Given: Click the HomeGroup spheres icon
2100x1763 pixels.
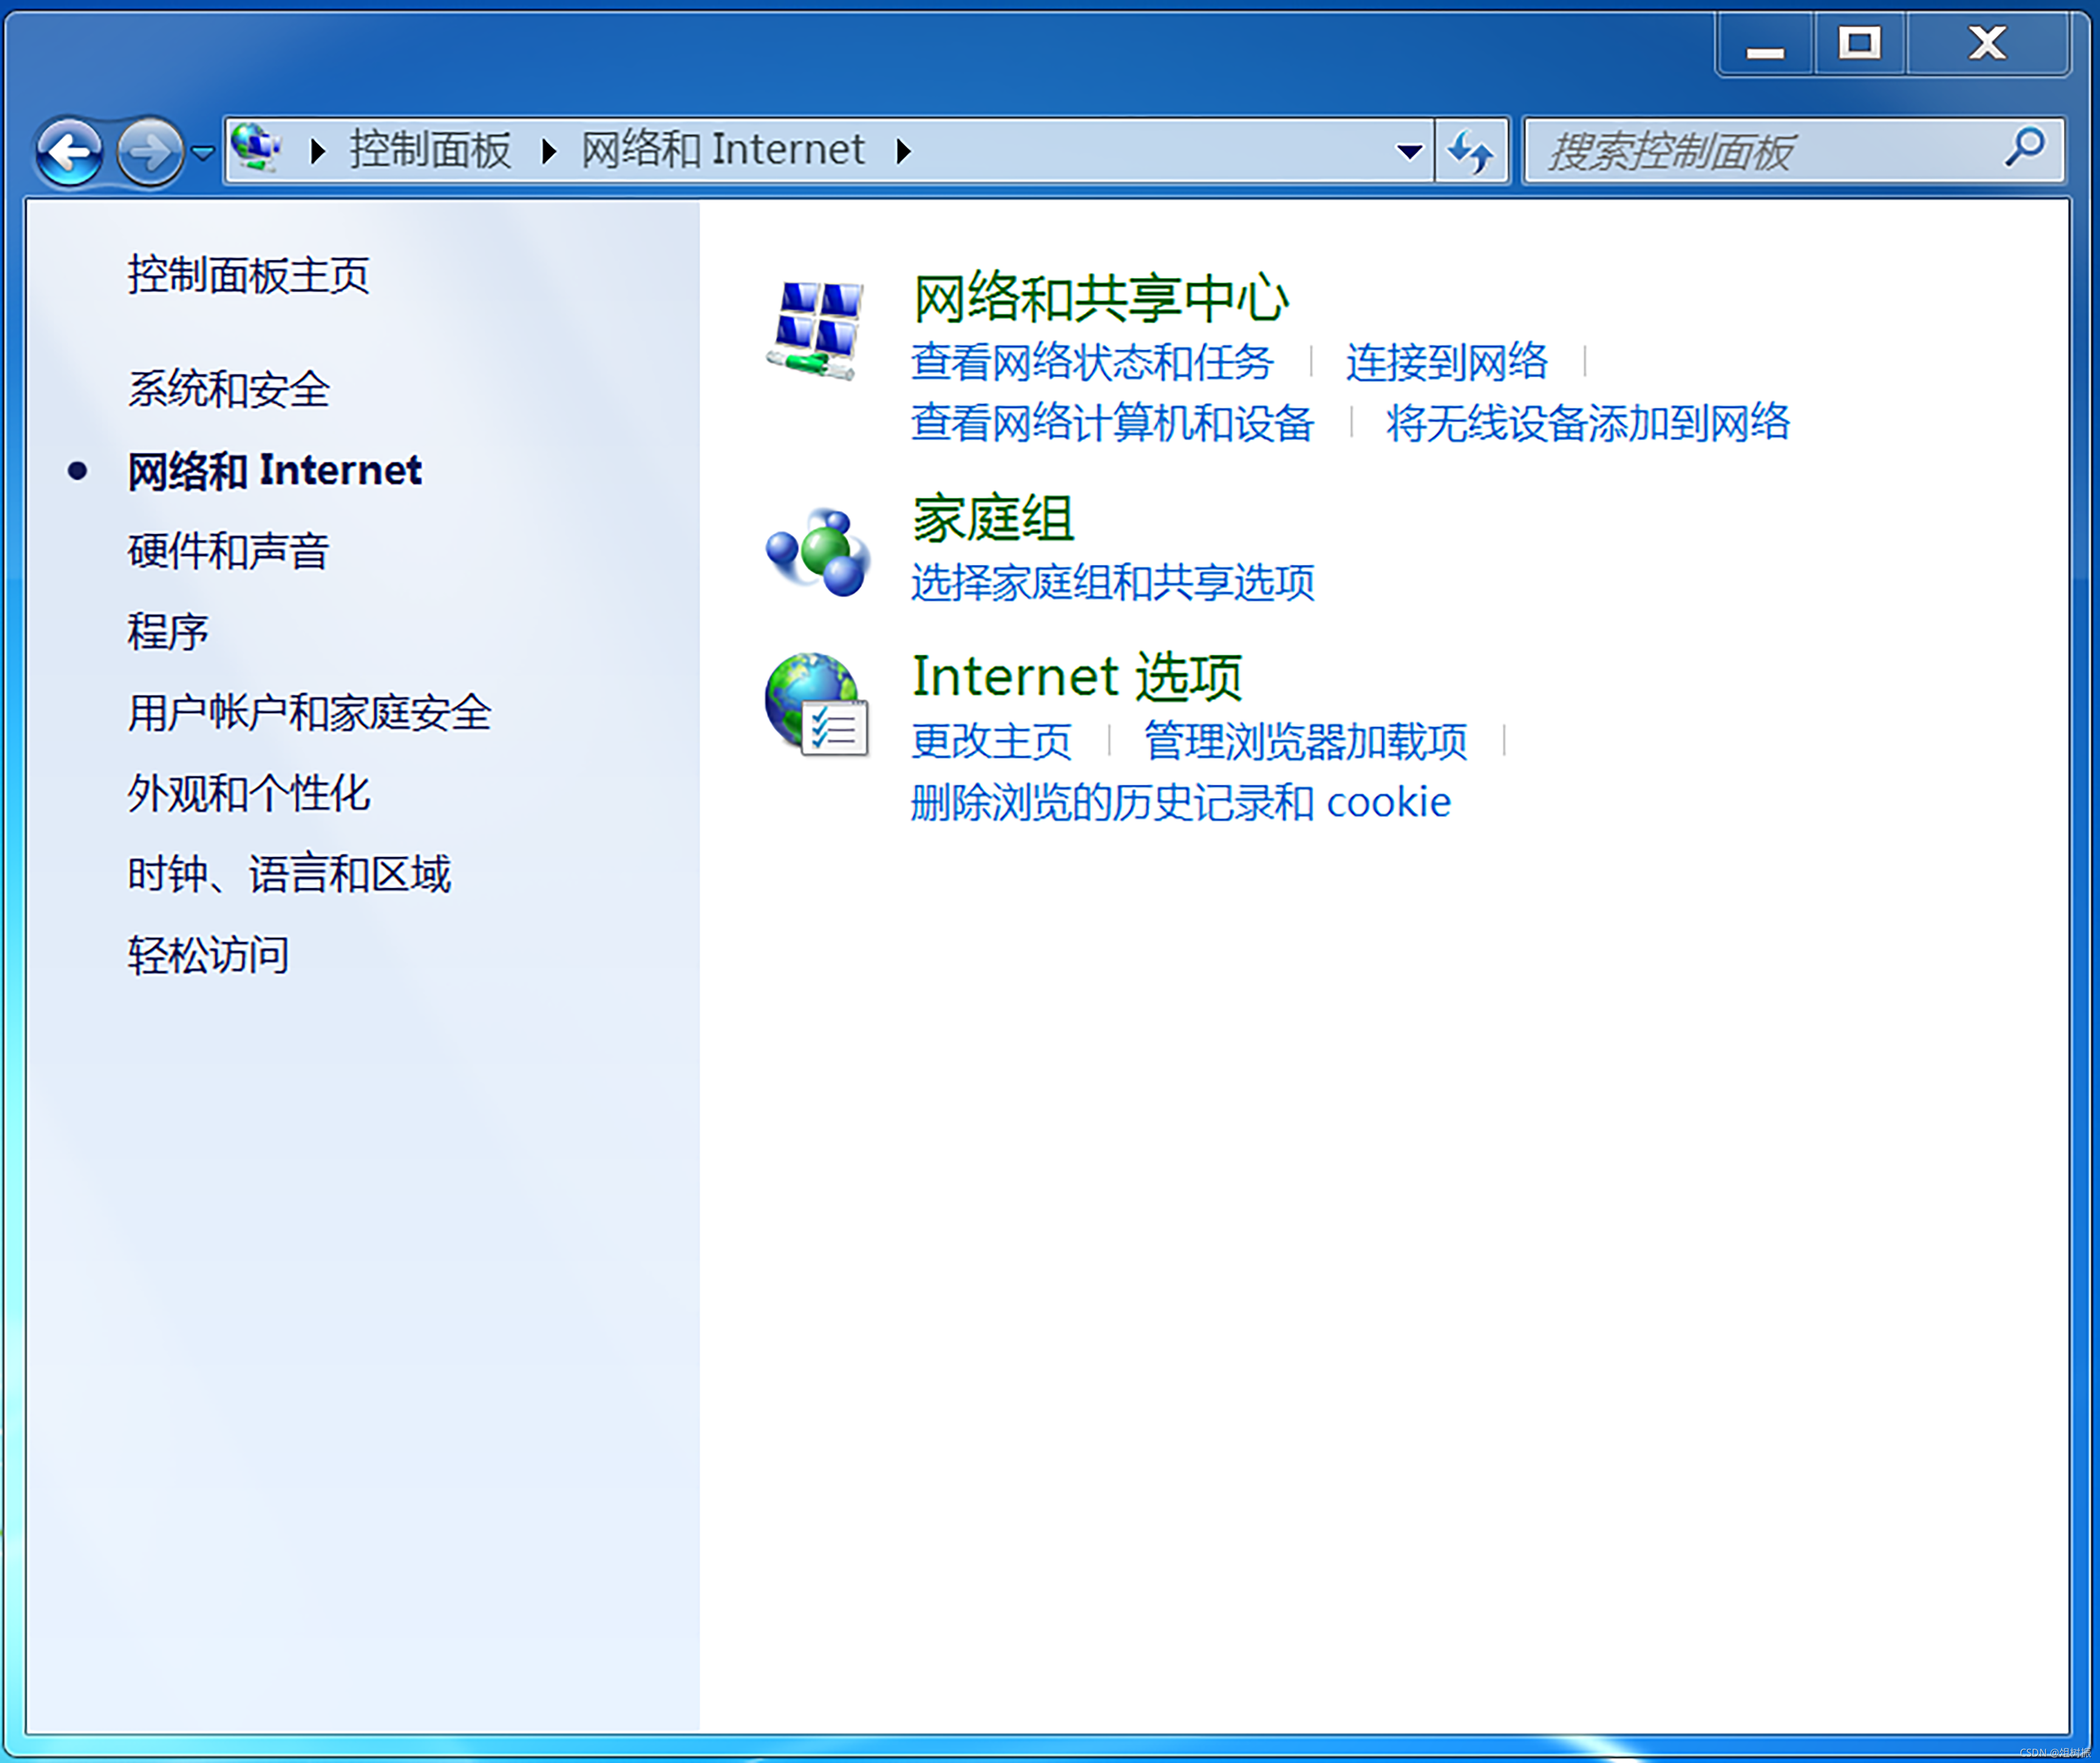Looking at the screenshot, I should pos(817,552).
